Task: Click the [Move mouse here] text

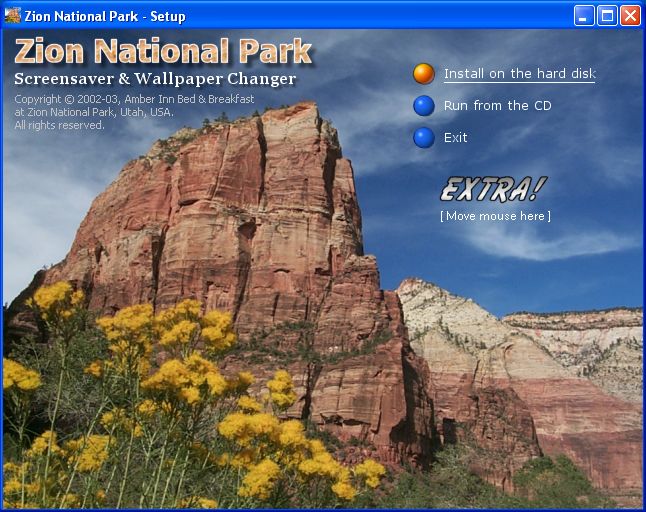Action: (495, 216)
